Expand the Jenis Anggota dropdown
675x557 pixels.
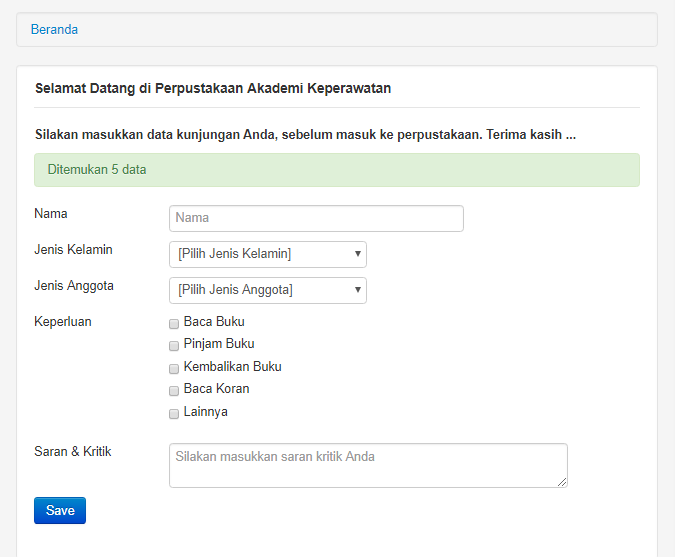tap(267, 290)
